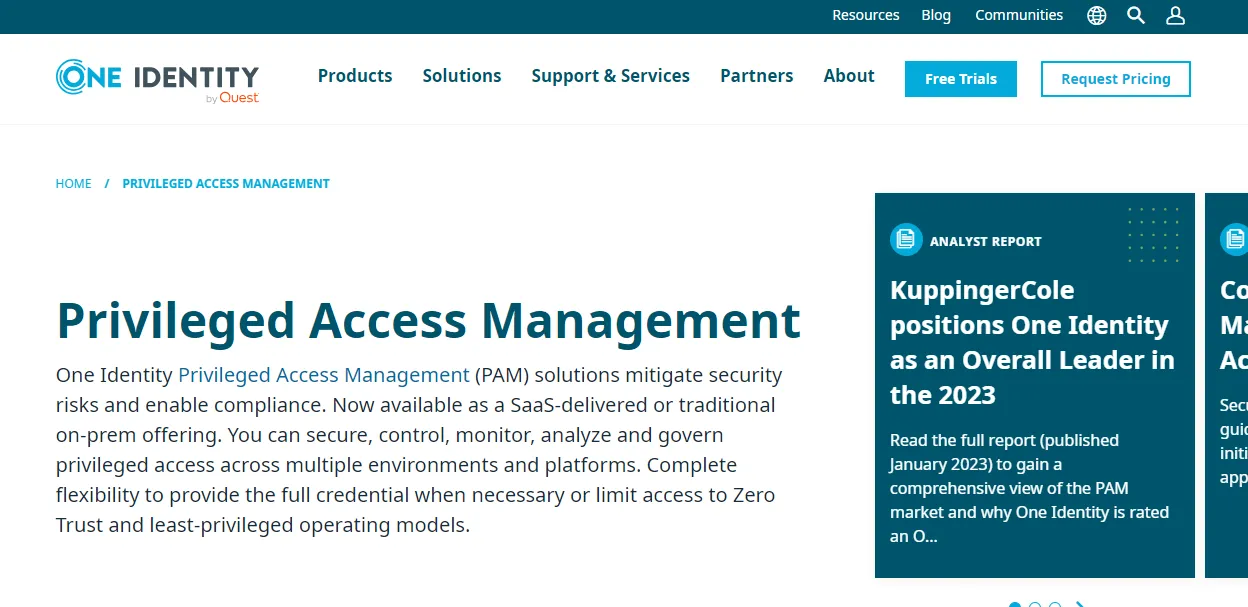Click the Free Trials button
This screenshot has height=607, width=1248.
(961, 79)
